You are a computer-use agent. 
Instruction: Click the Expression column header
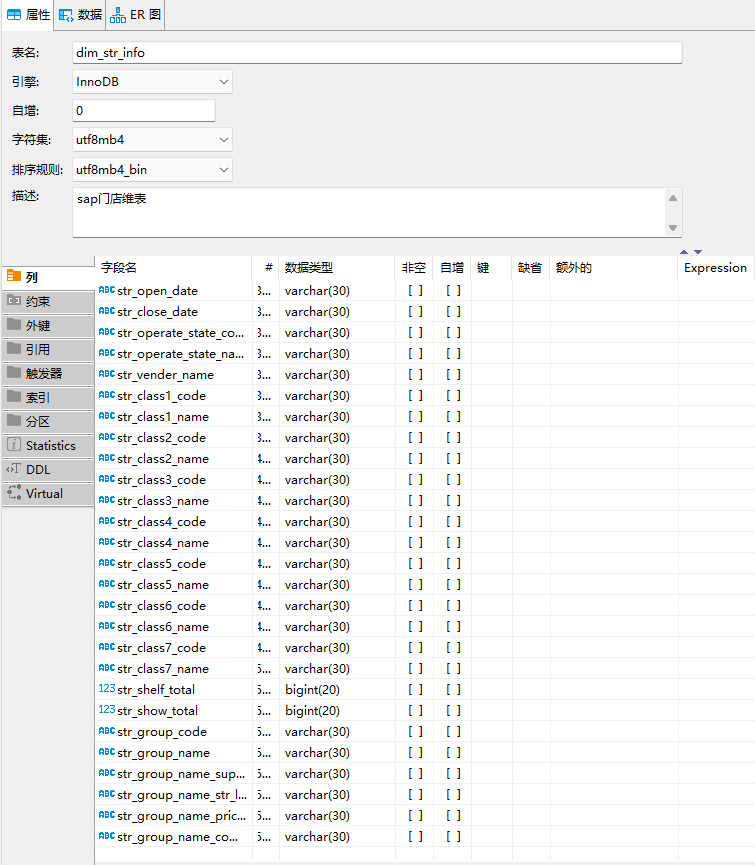(716, 268)
